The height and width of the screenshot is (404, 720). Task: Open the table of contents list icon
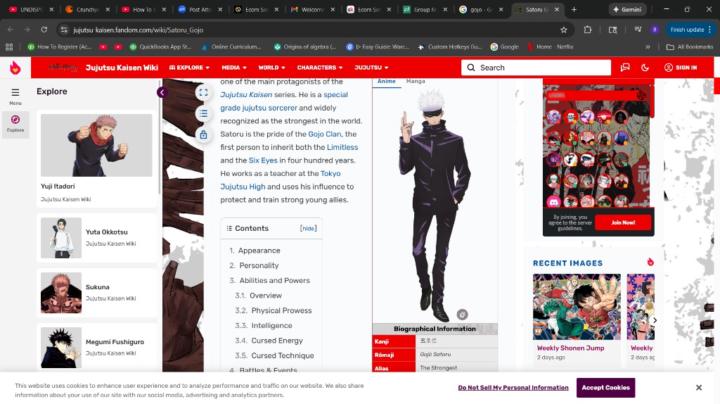[x=203, y=114]
